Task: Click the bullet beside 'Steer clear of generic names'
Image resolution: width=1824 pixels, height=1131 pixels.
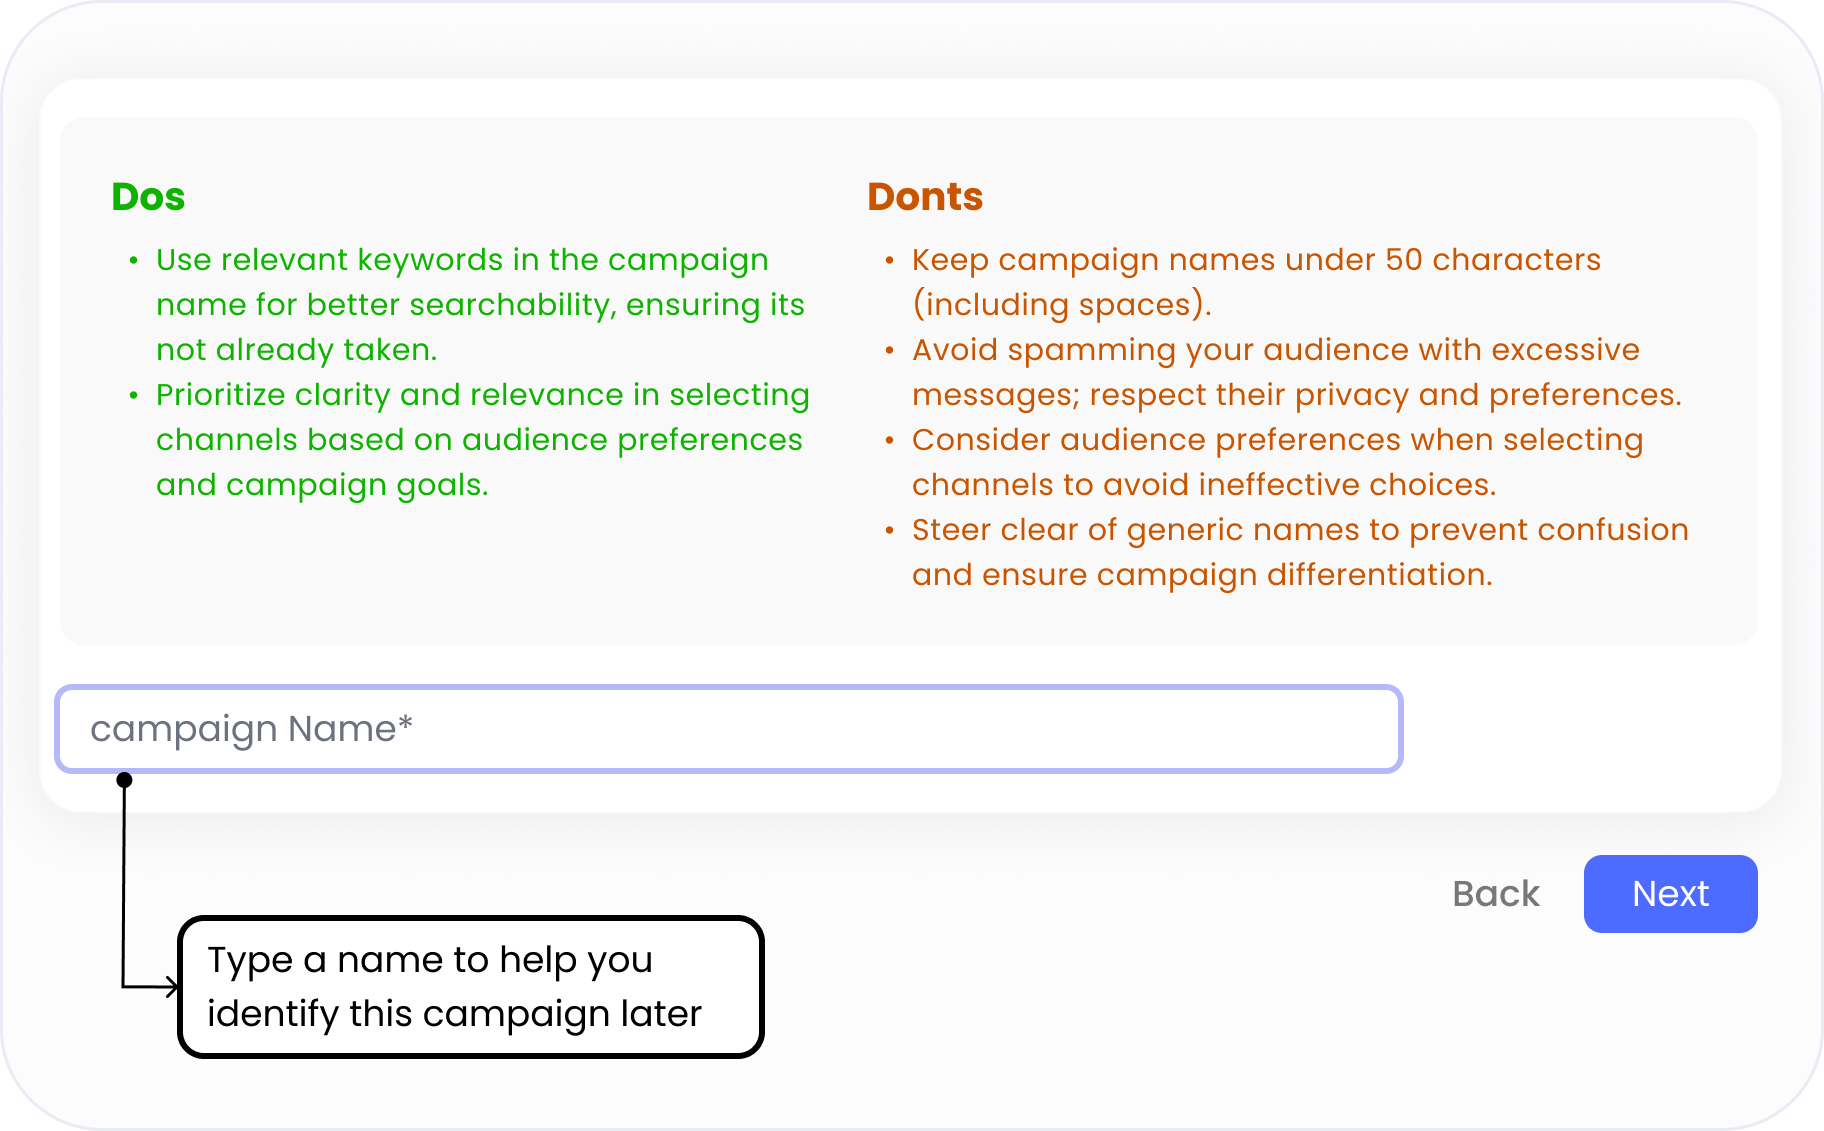Action: click(x=890, y=531)
